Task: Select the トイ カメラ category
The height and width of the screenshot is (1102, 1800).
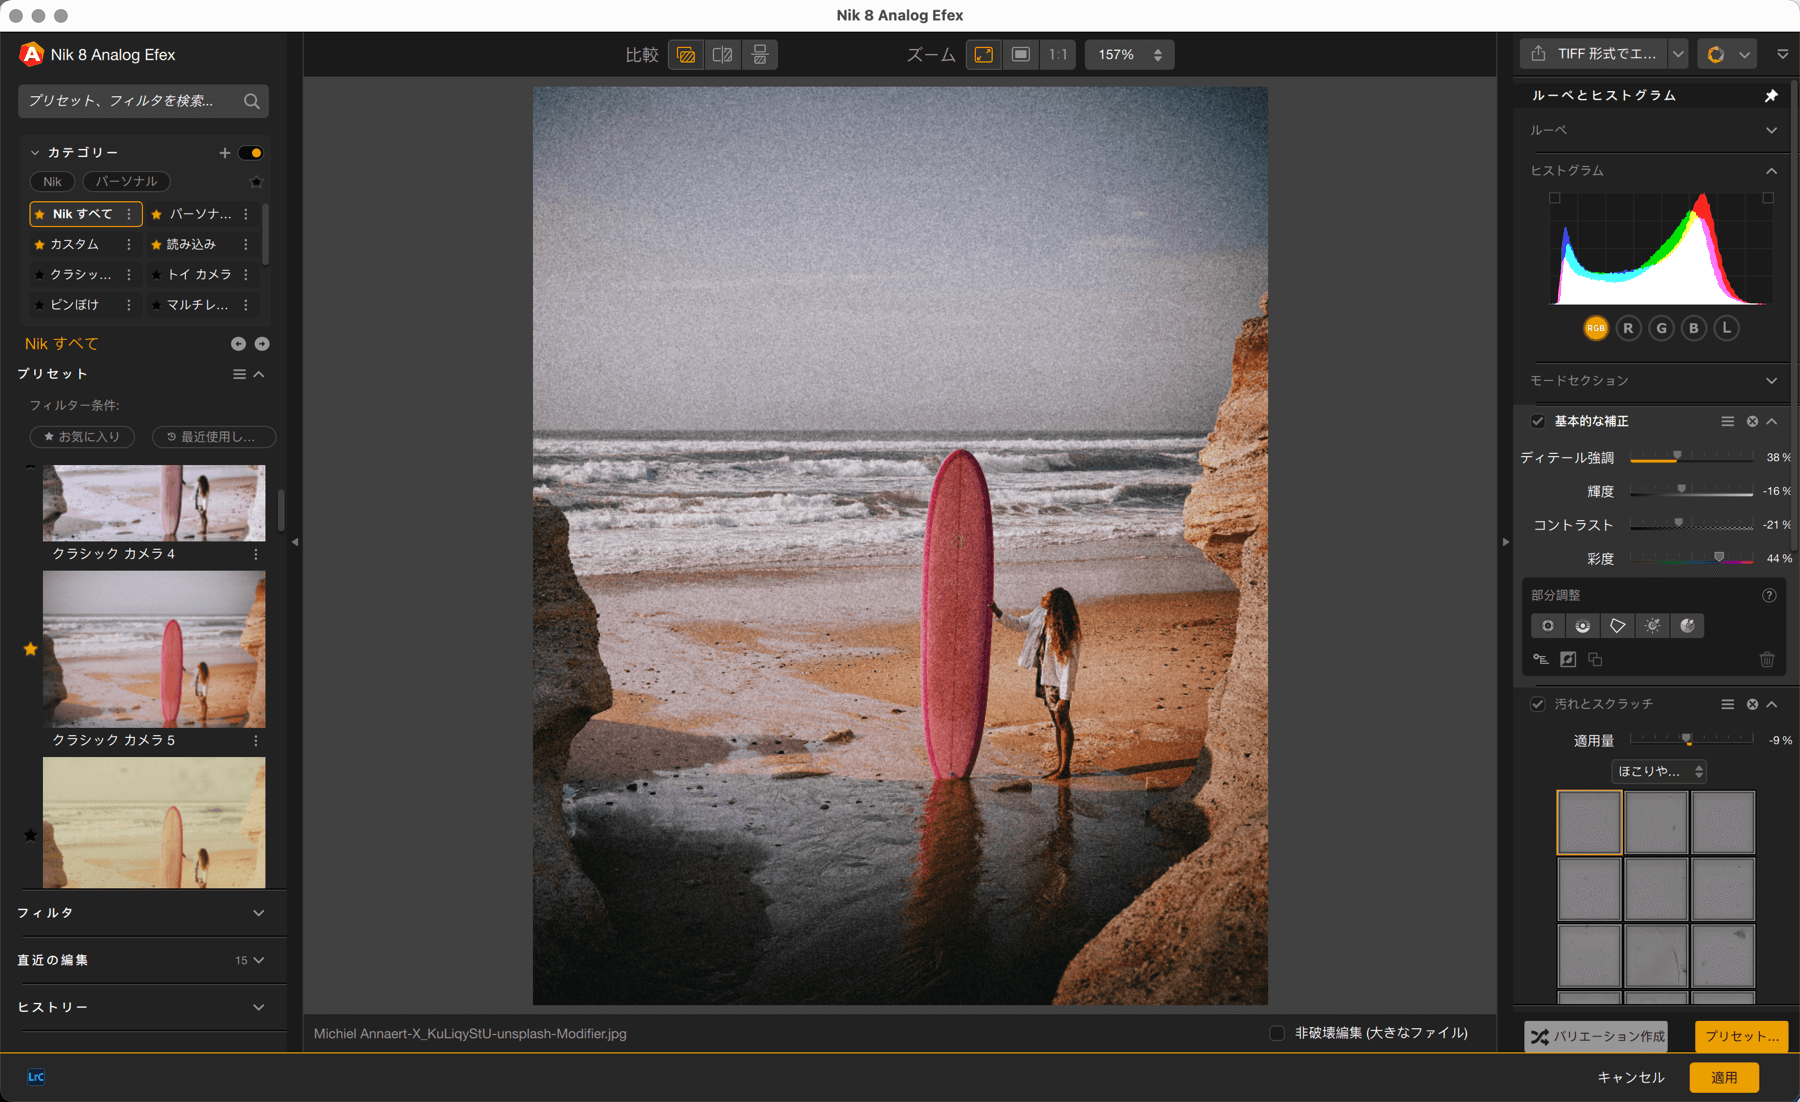Action: point(199,274)
